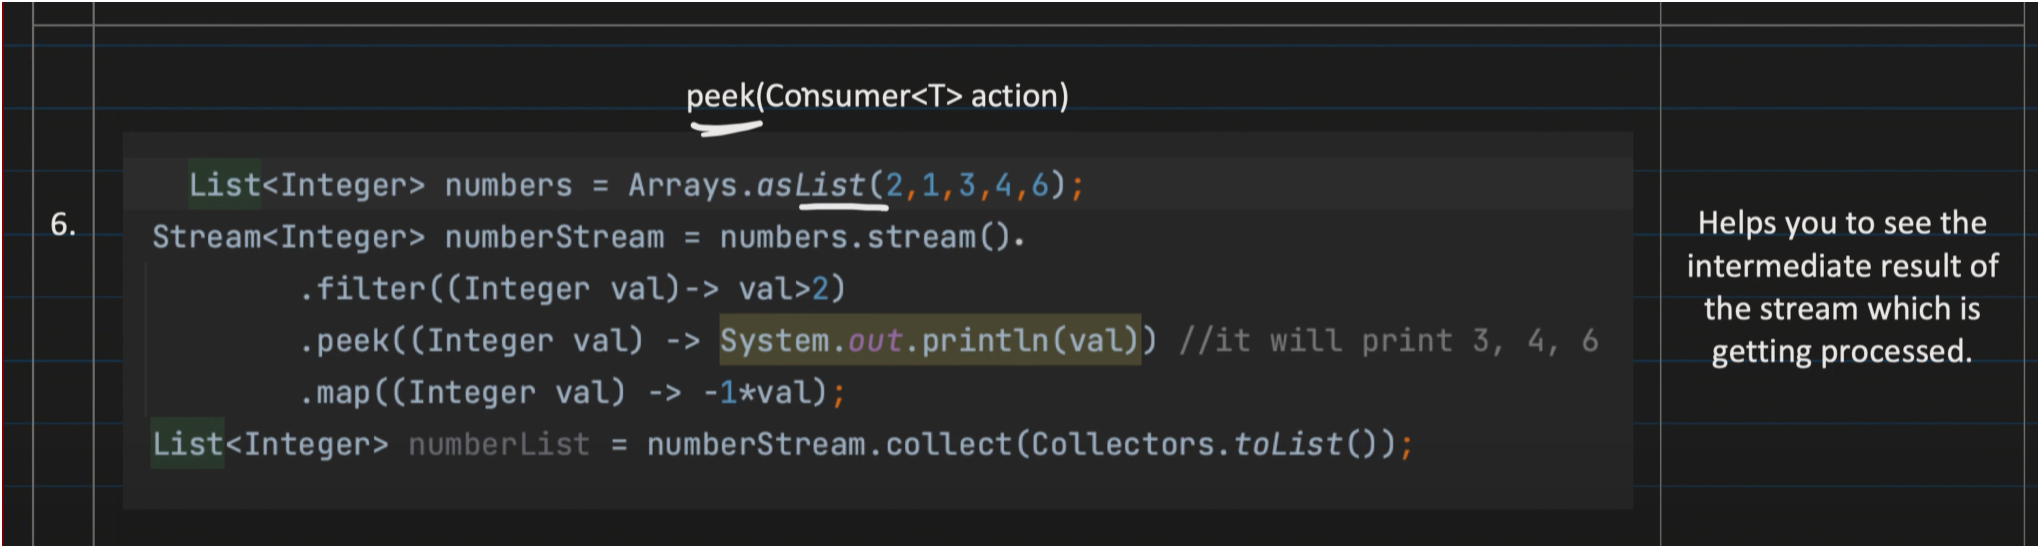
Task: Click the "peek(Consumer<T> action)" heading
Action: [877, 97]
